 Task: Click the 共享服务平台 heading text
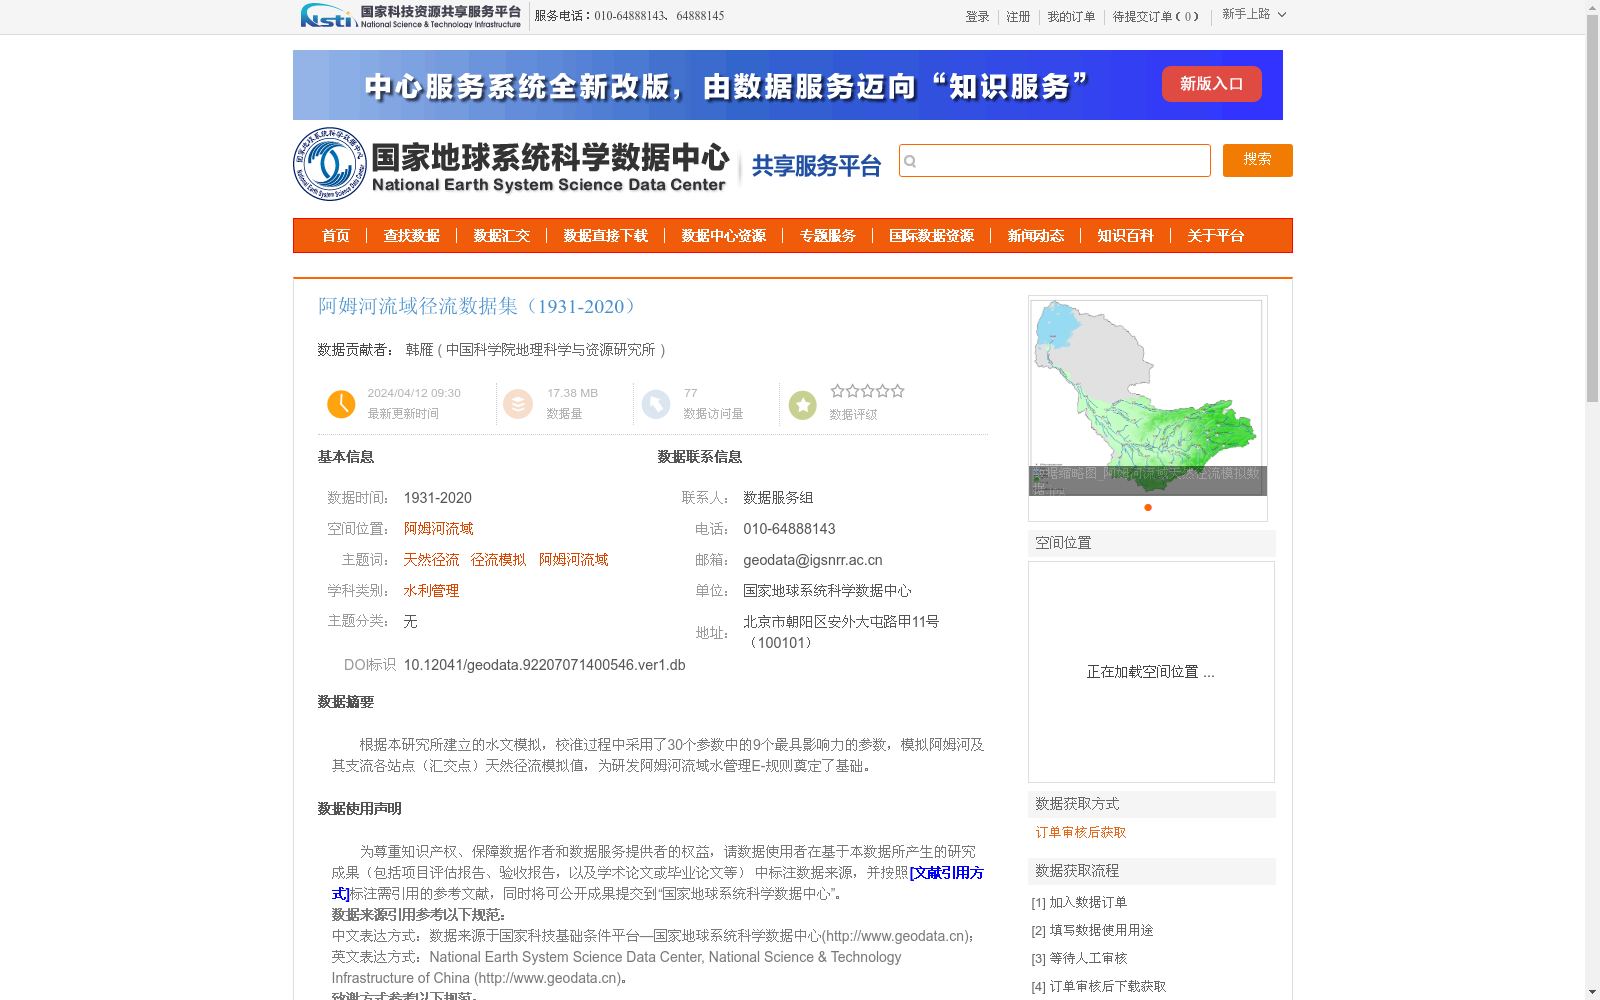click(816, 166)
